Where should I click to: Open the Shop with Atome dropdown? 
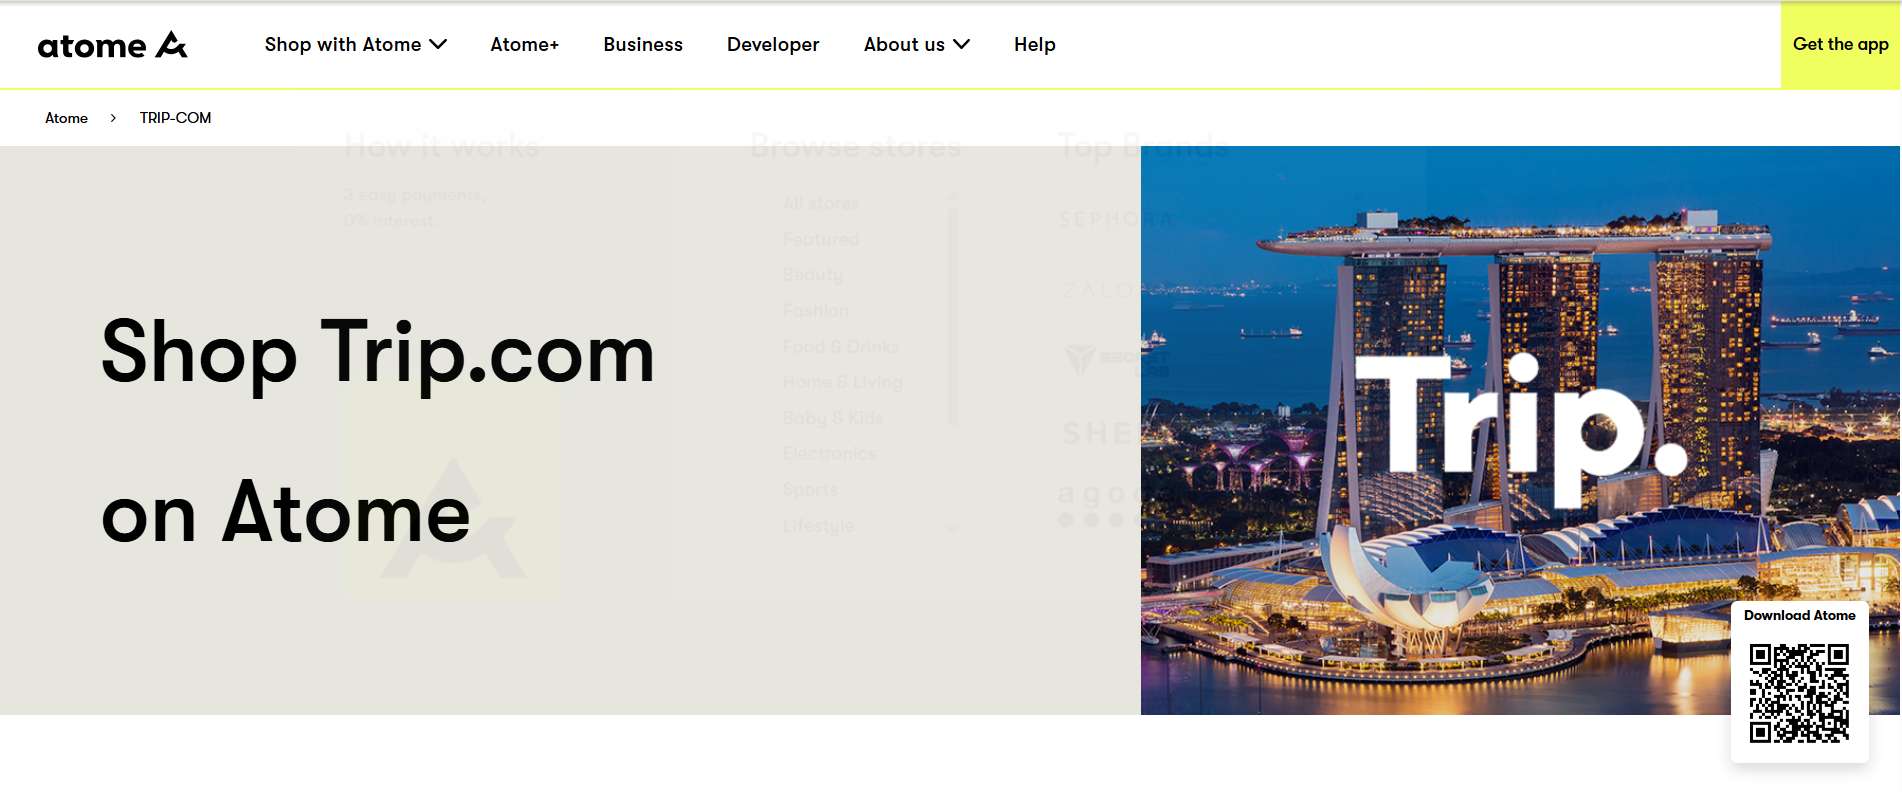pyautogui.click(x=355, y=45)
